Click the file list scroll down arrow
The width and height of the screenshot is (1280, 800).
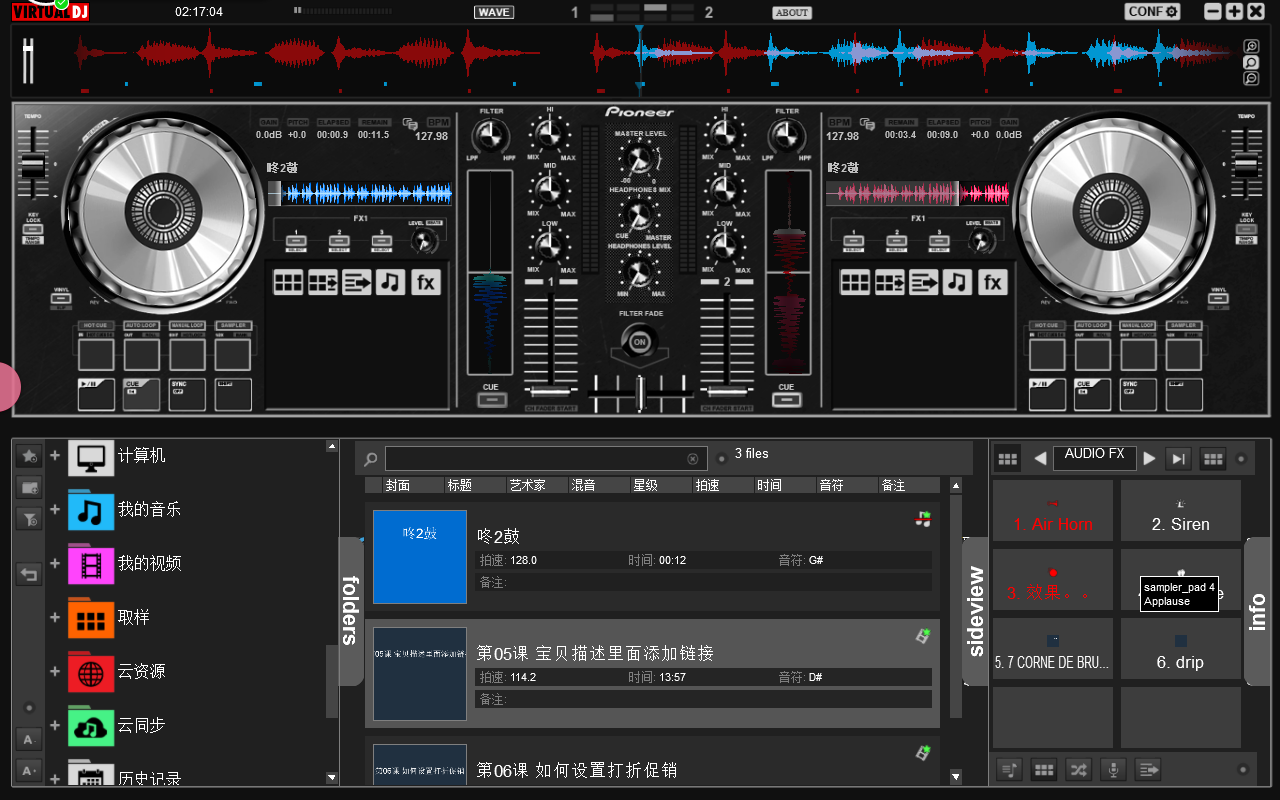click(x=956, y=776)
